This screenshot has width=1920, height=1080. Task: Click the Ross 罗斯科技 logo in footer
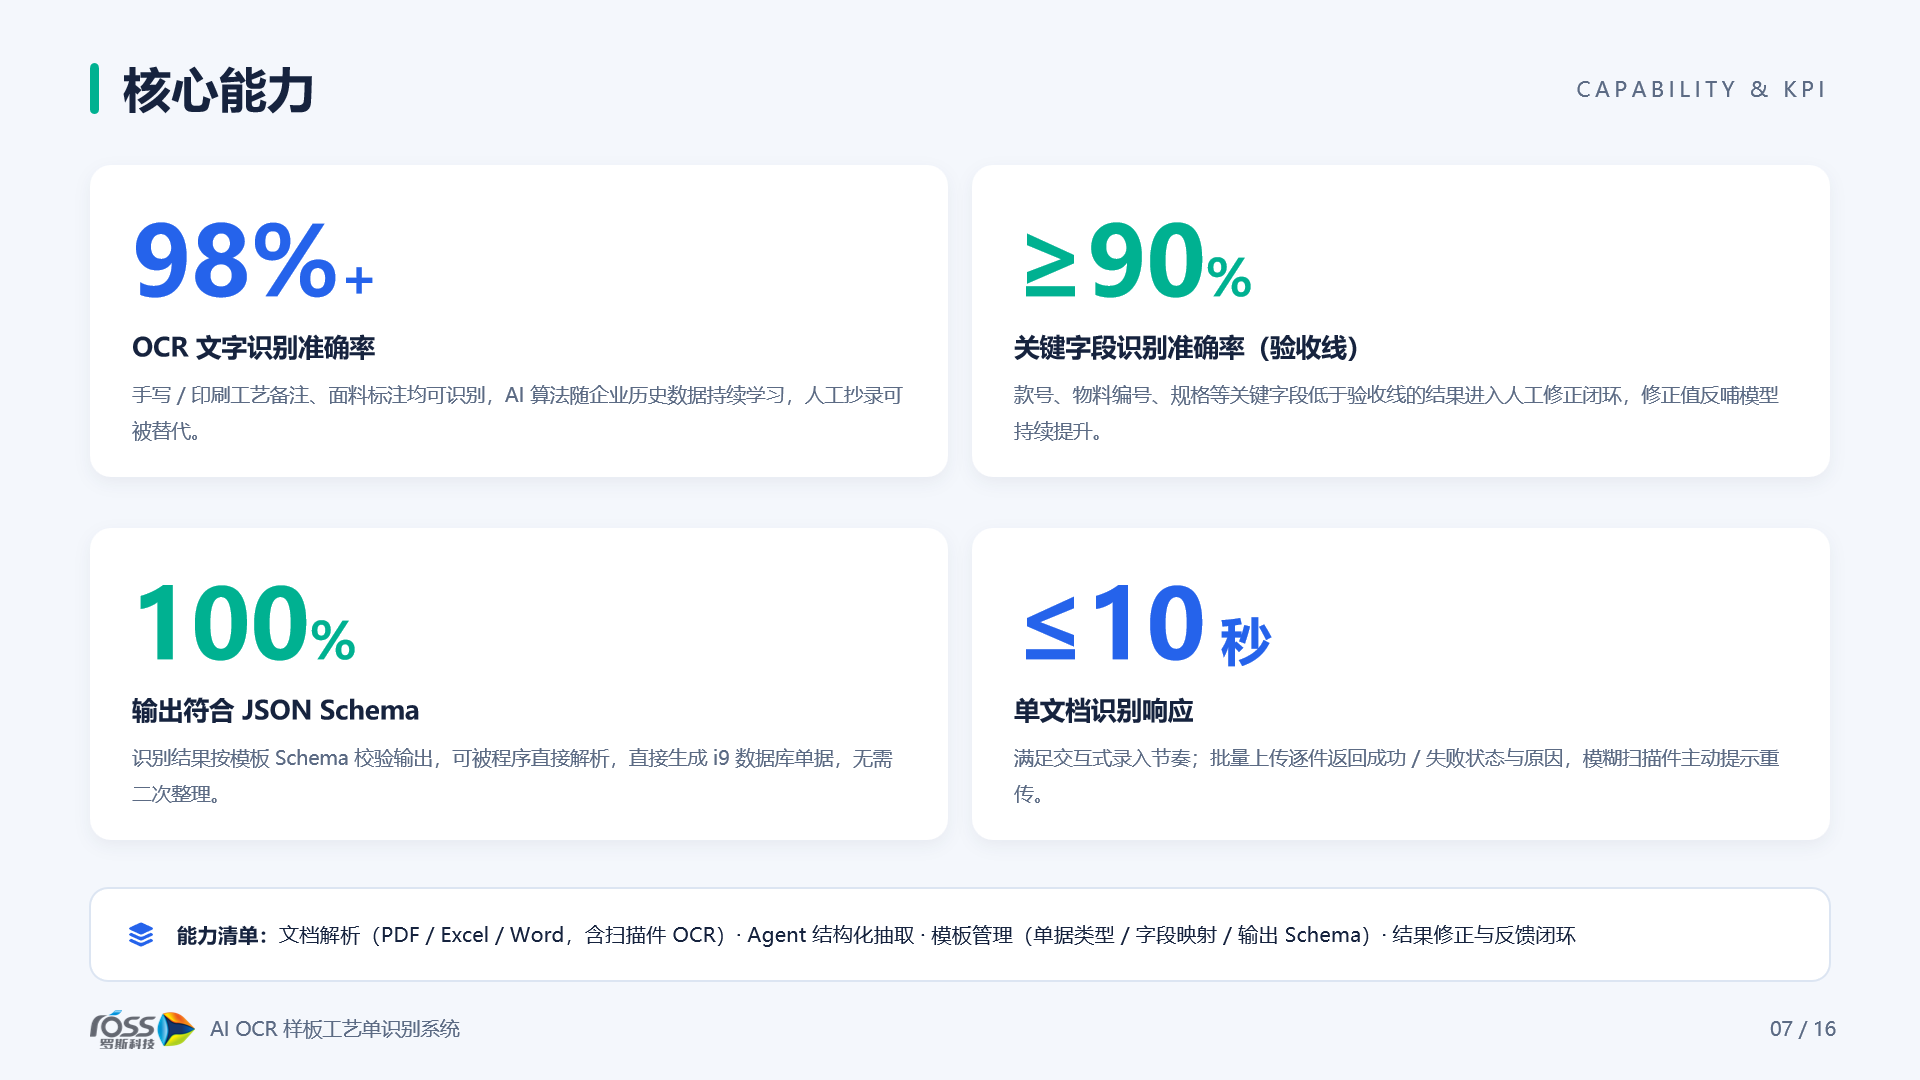142,1029
